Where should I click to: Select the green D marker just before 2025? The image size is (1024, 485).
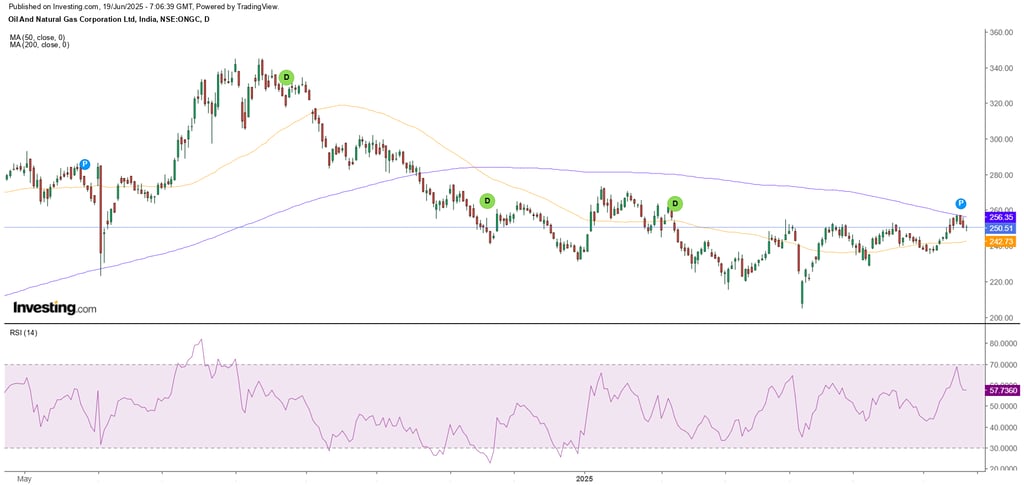click(487, 201)
